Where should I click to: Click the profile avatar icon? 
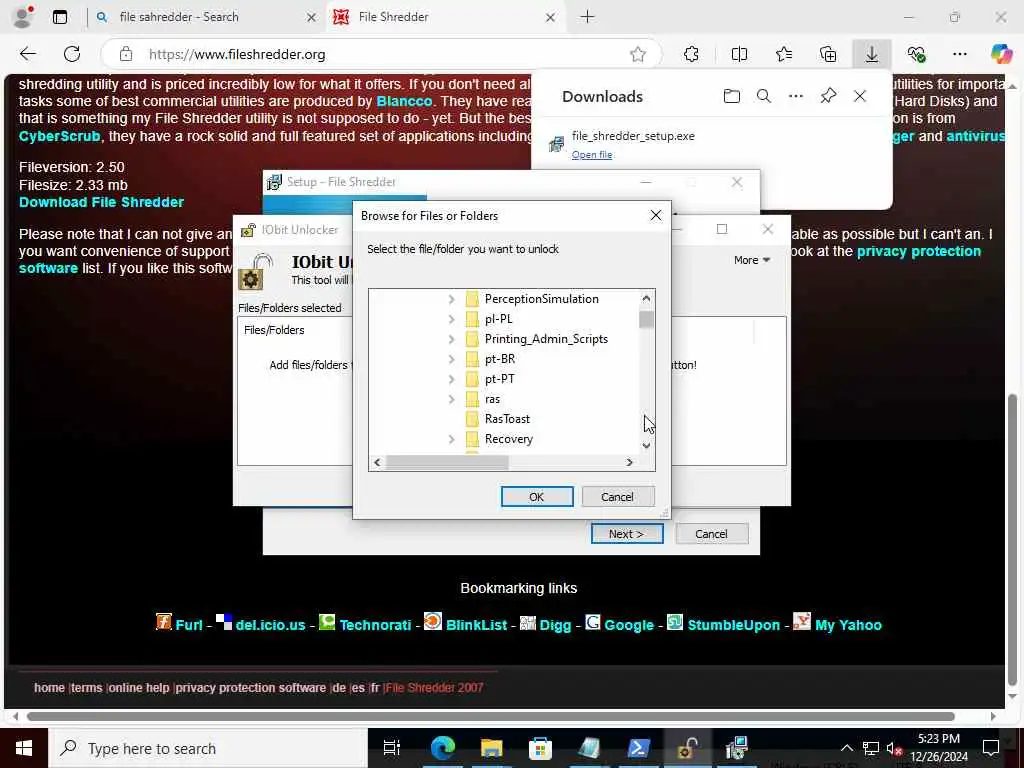22,16
